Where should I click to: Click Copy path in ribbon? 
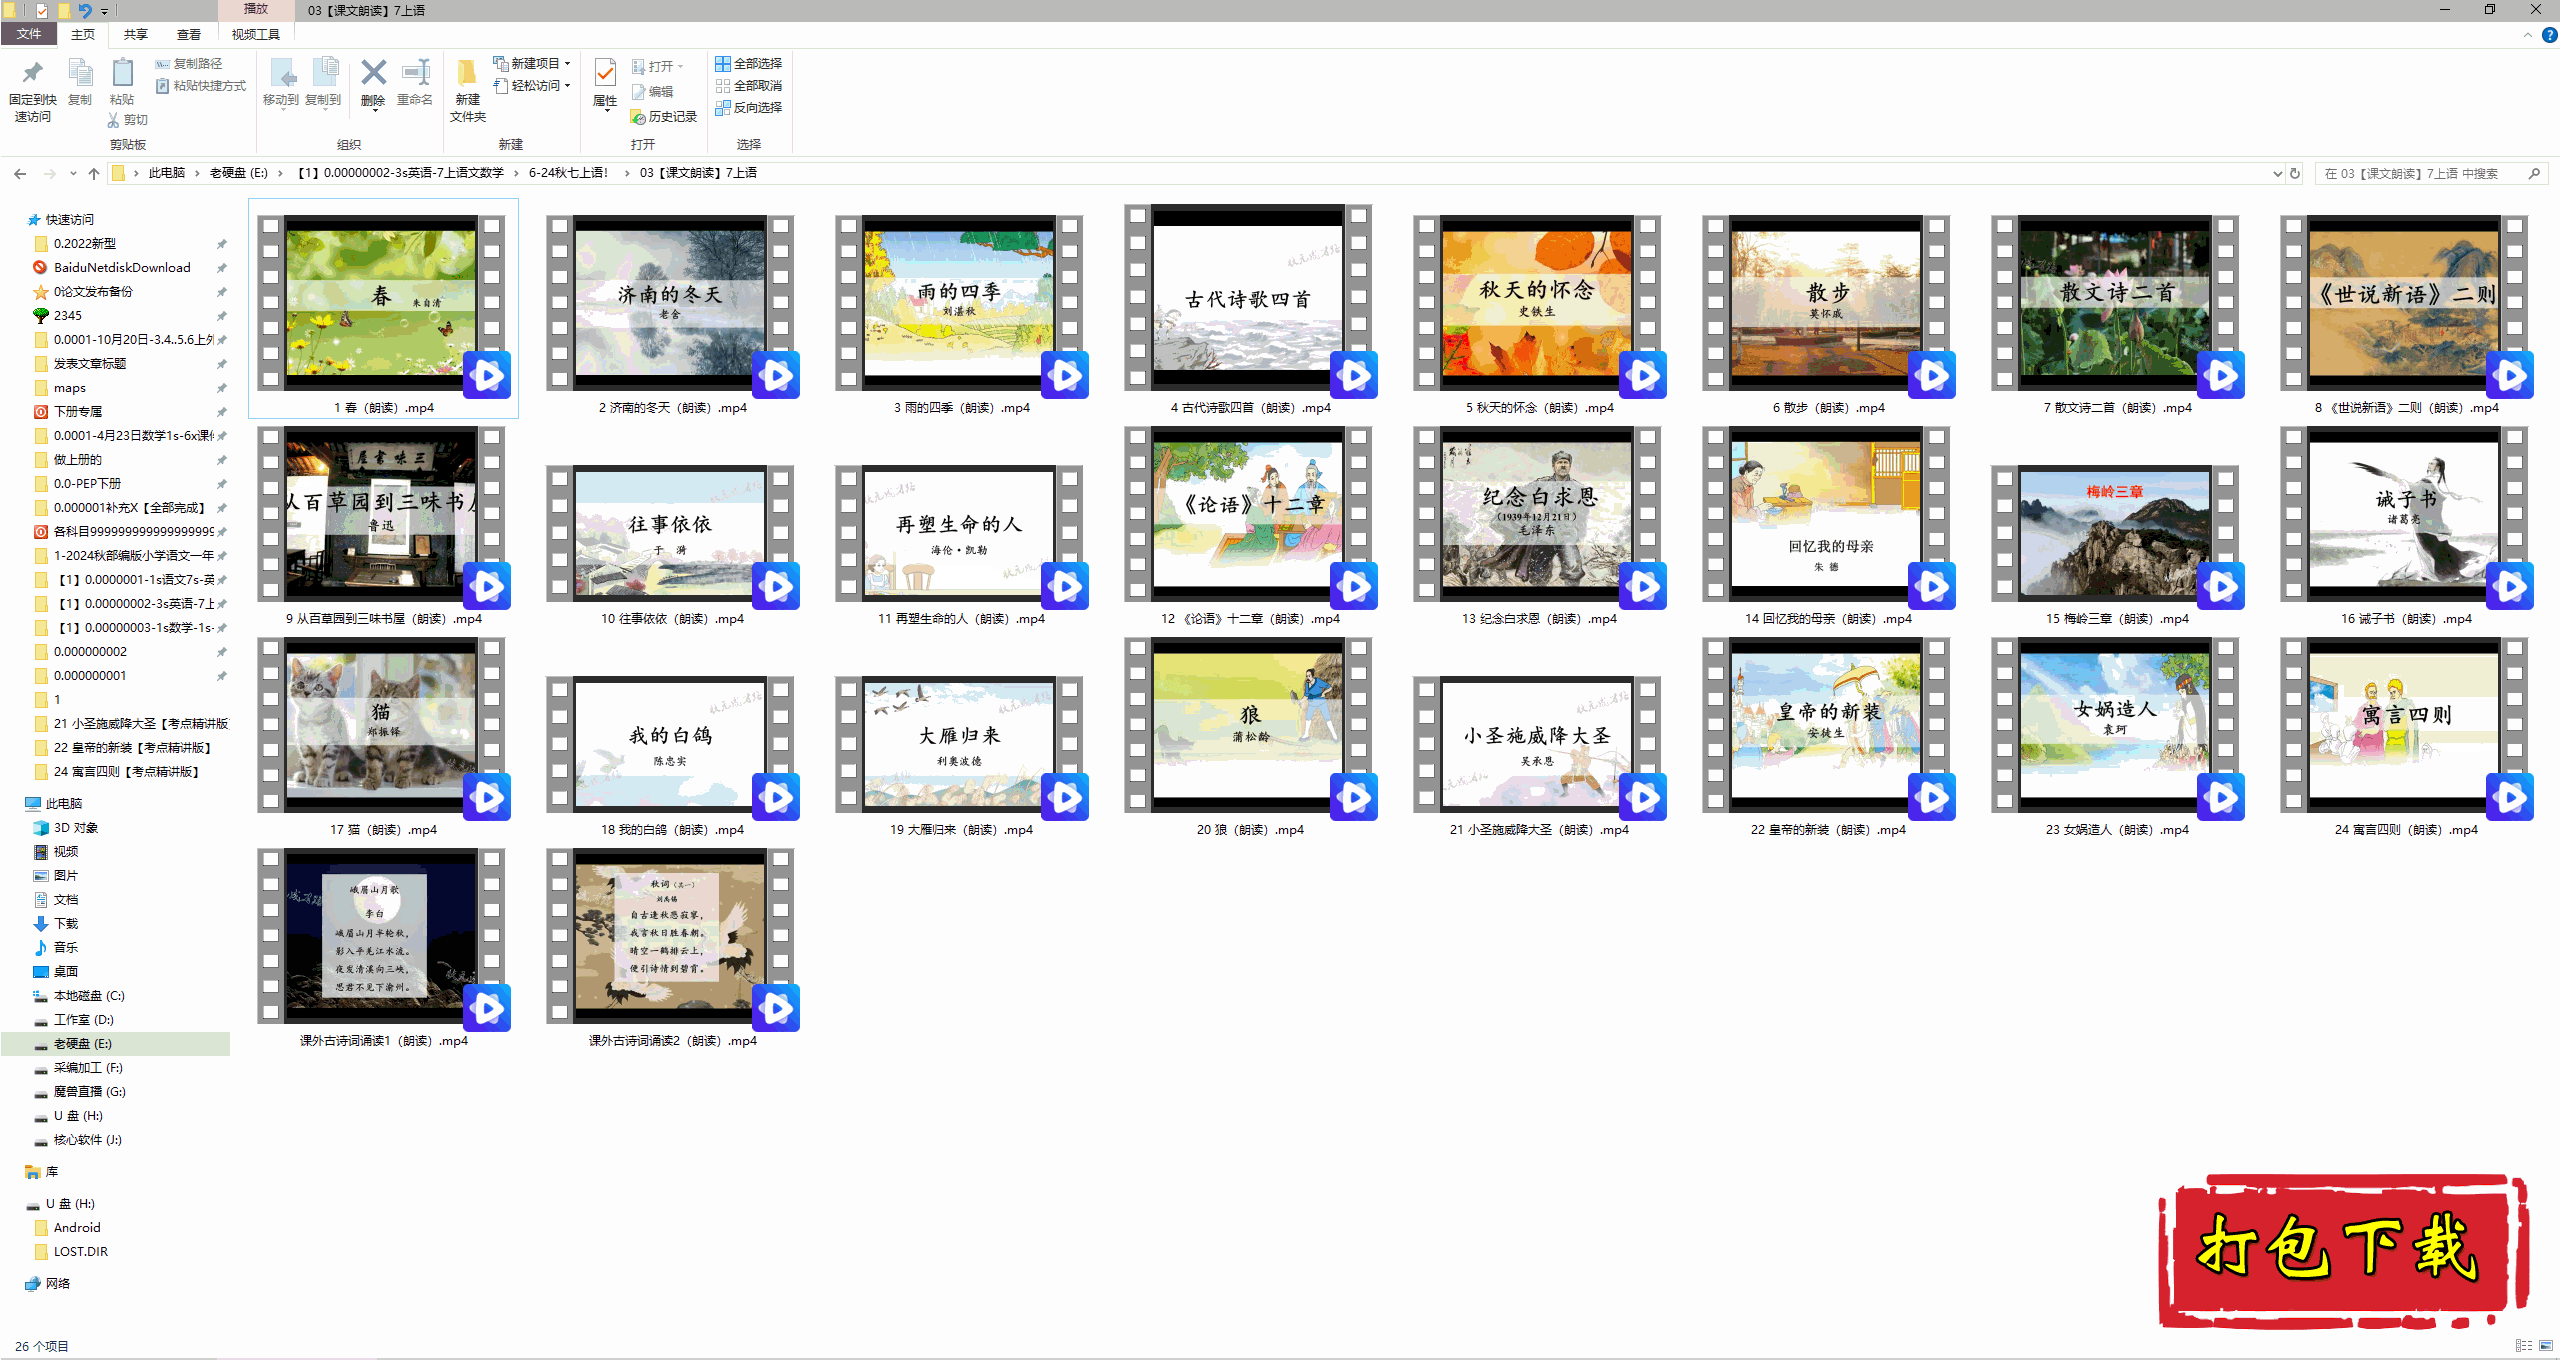coord(189,64)
